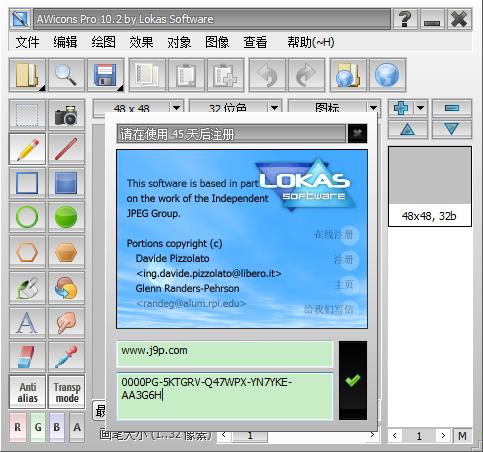Screen dimensions: 483x452
Task: Open the 文件 menu
Action: click(x=27, y=42)
